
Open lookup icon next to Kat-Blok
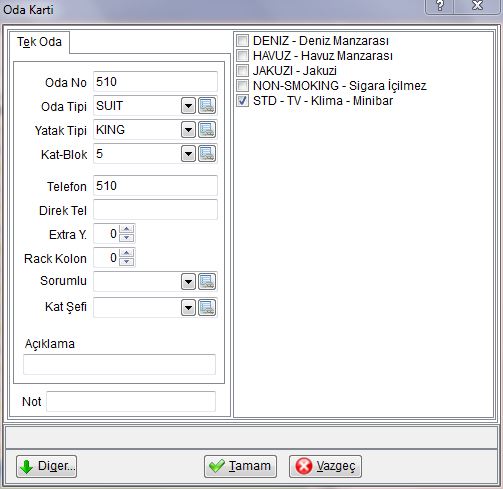(207, 154)
